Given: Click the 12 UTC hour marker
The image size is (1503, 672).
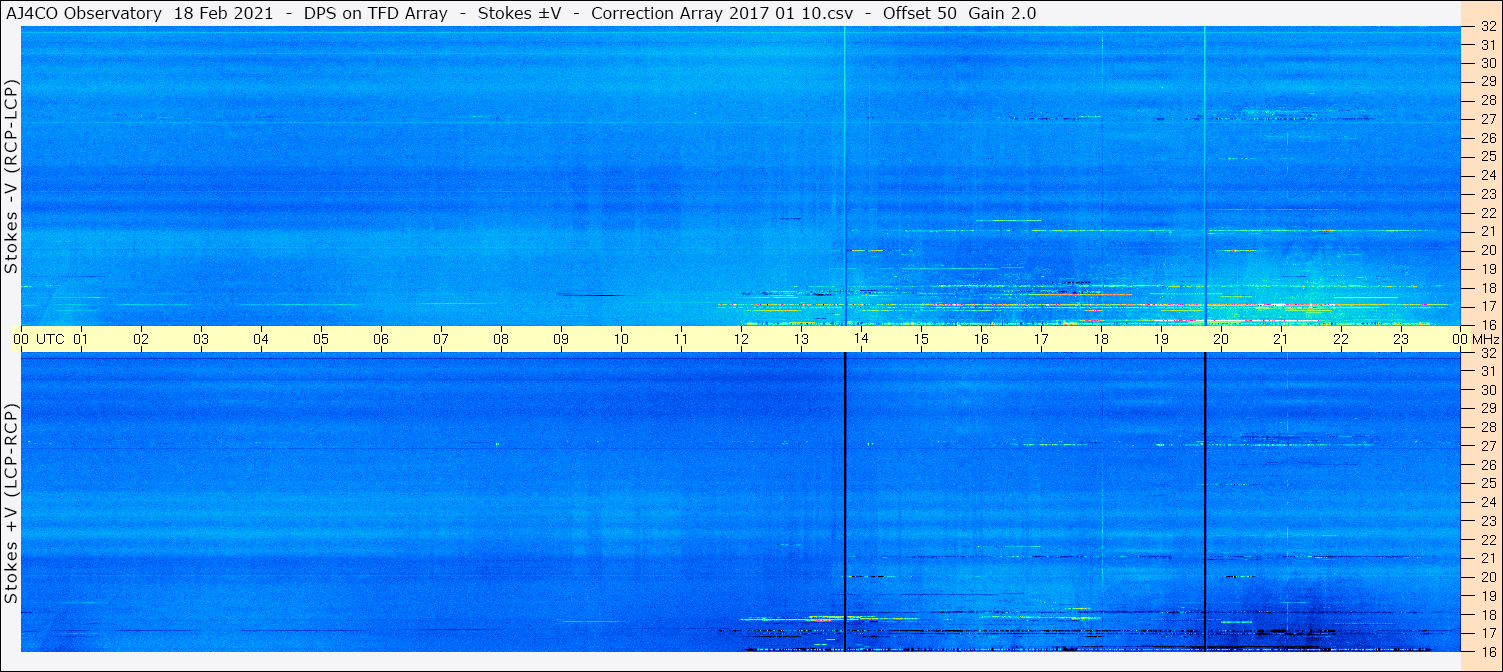Looking at the screenshot, I should tap(741, 339).
